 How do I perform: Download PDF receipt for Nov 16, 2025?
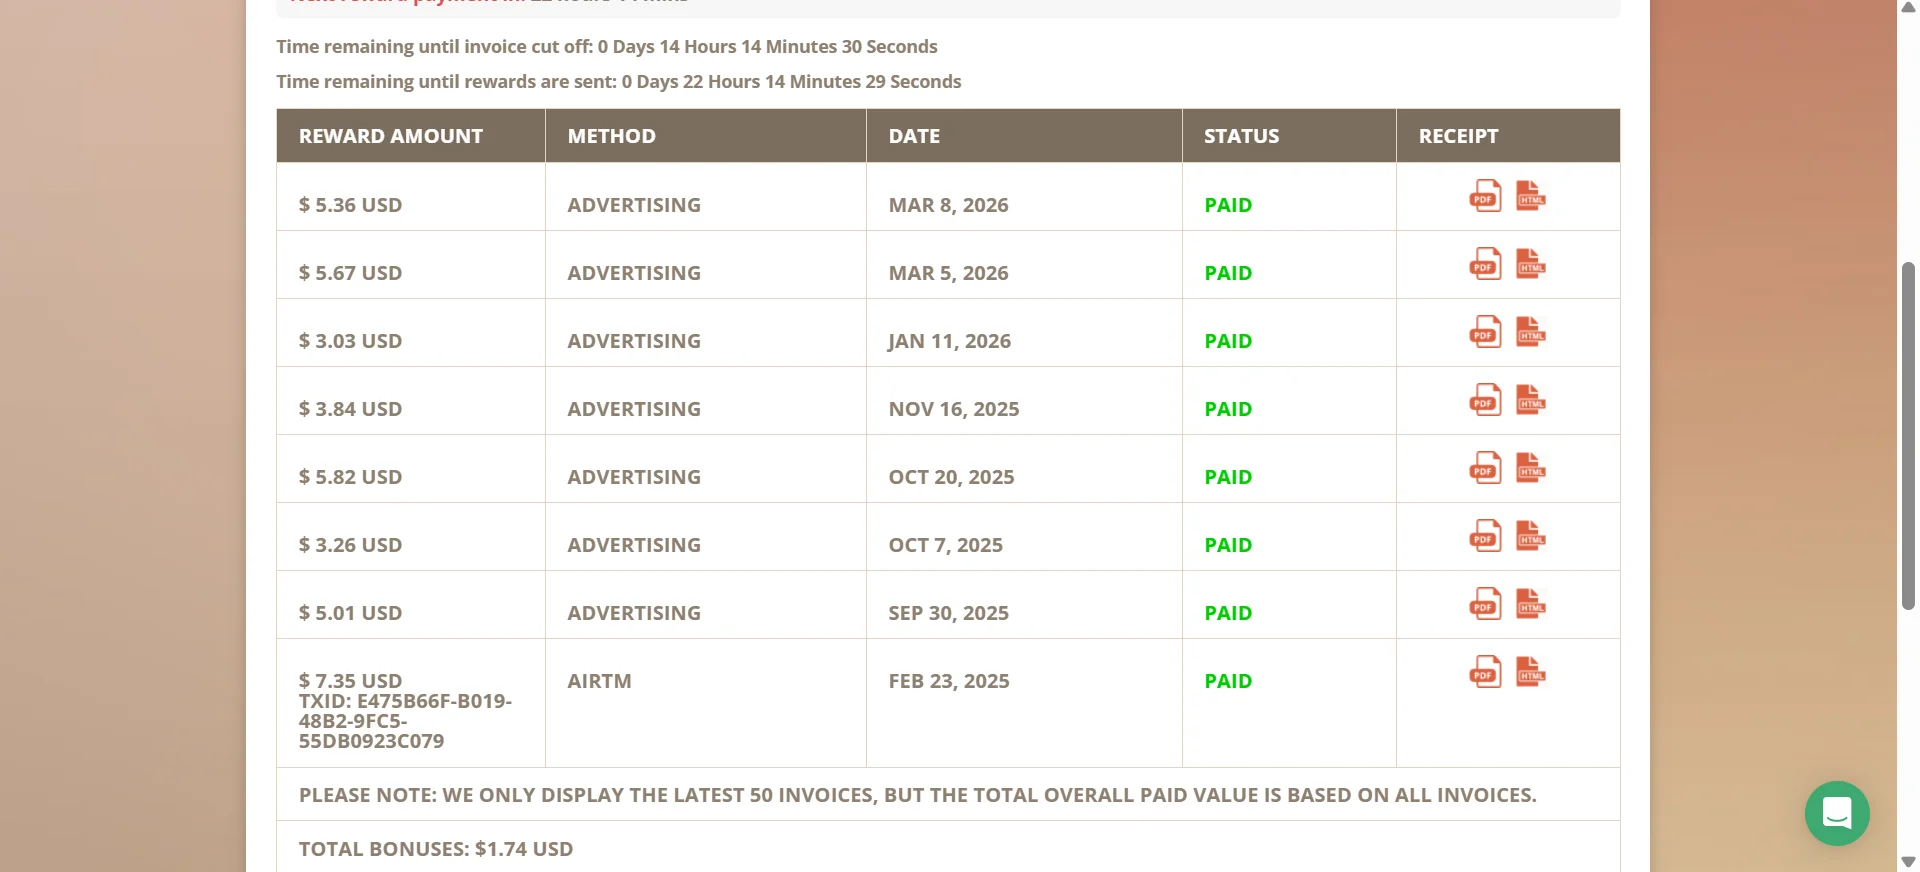coord(1485,400)
